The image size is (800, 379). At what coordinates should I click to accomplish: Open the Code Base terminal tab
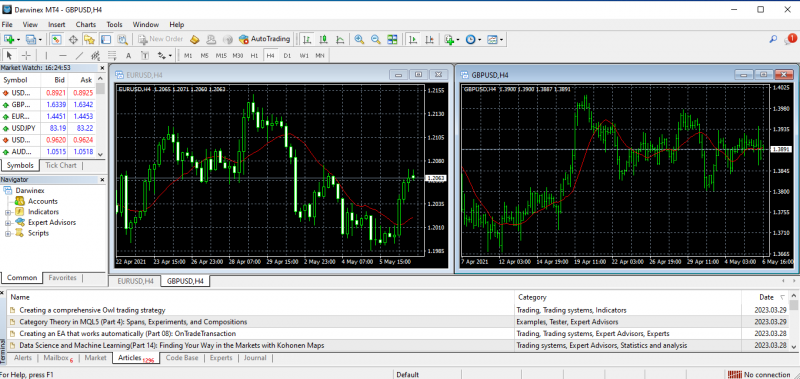[x=182, y=358]
